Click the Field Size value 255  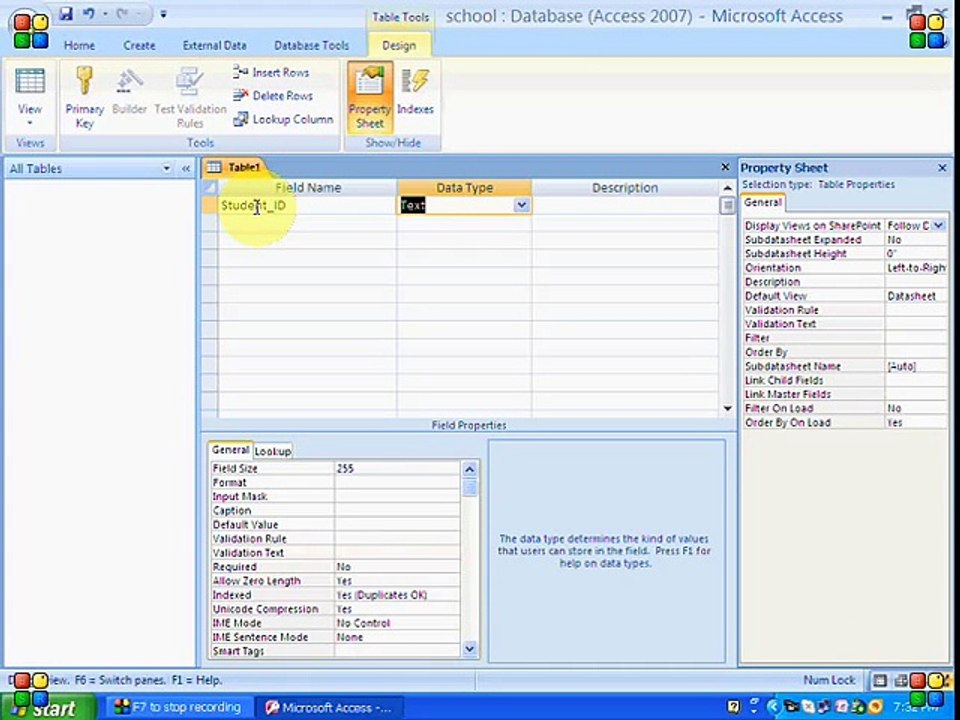click(397, 469)
